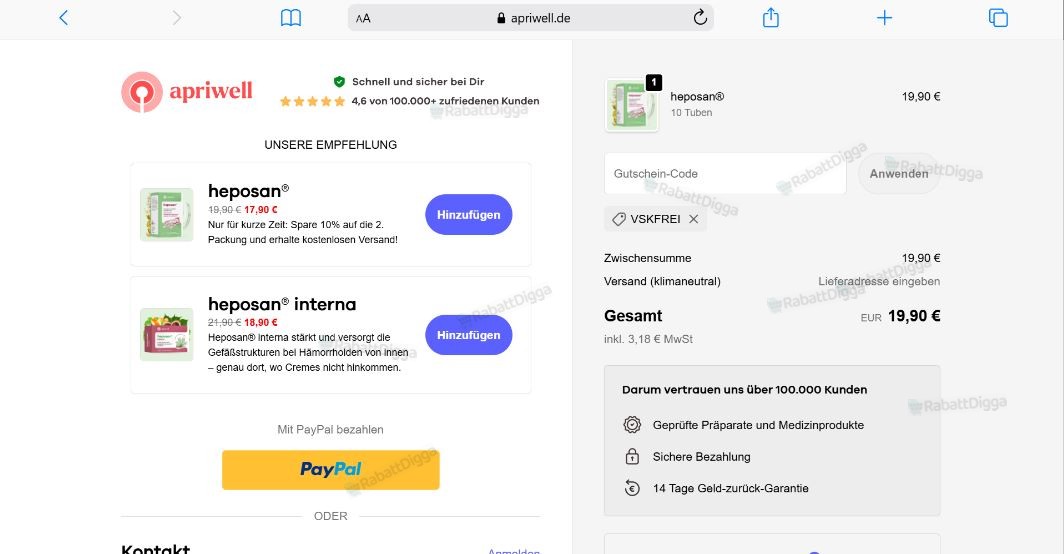
Task: Select the heposan recommendation product image
Action: tap(166, 215)
